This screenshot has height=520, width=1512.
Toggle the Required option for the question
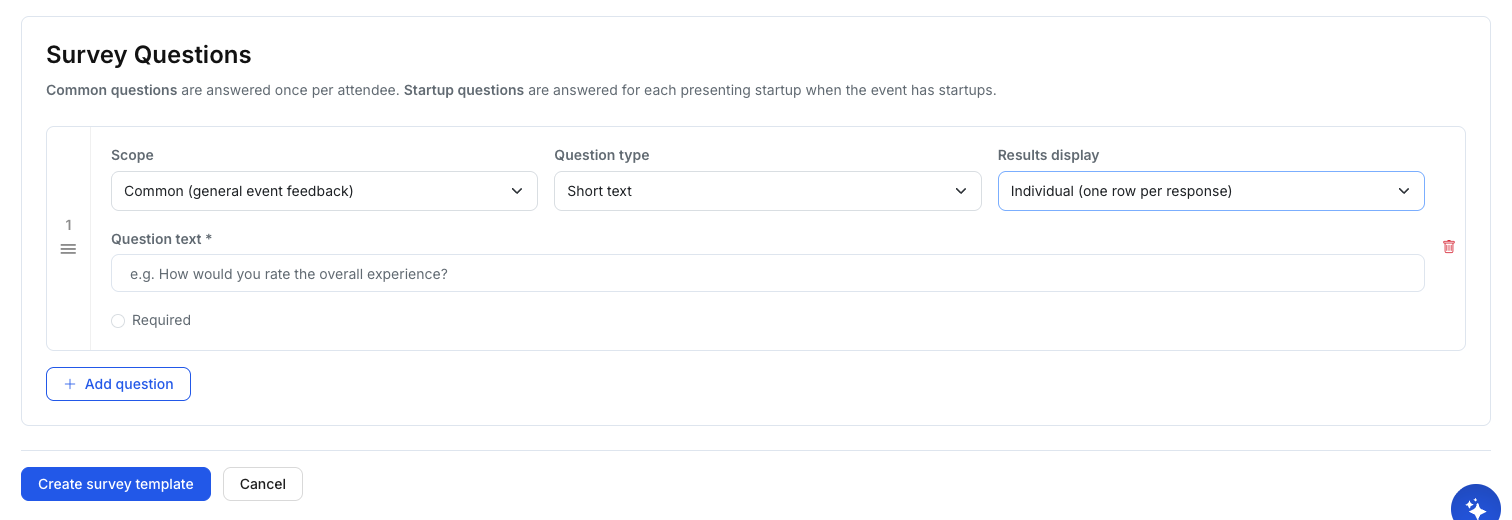pyautogui.click(x=118, y=321)
